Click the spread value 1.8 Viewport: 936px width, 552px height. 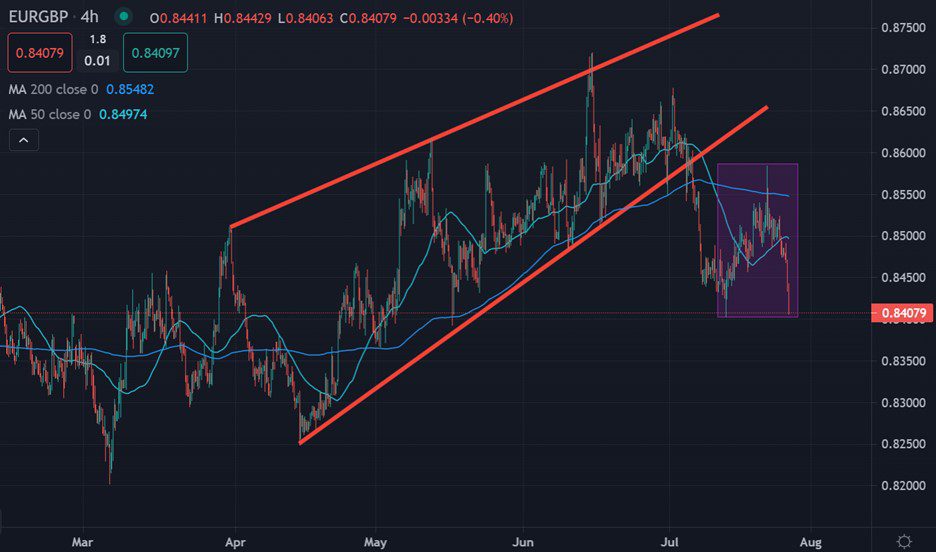[x=98, y=39]
